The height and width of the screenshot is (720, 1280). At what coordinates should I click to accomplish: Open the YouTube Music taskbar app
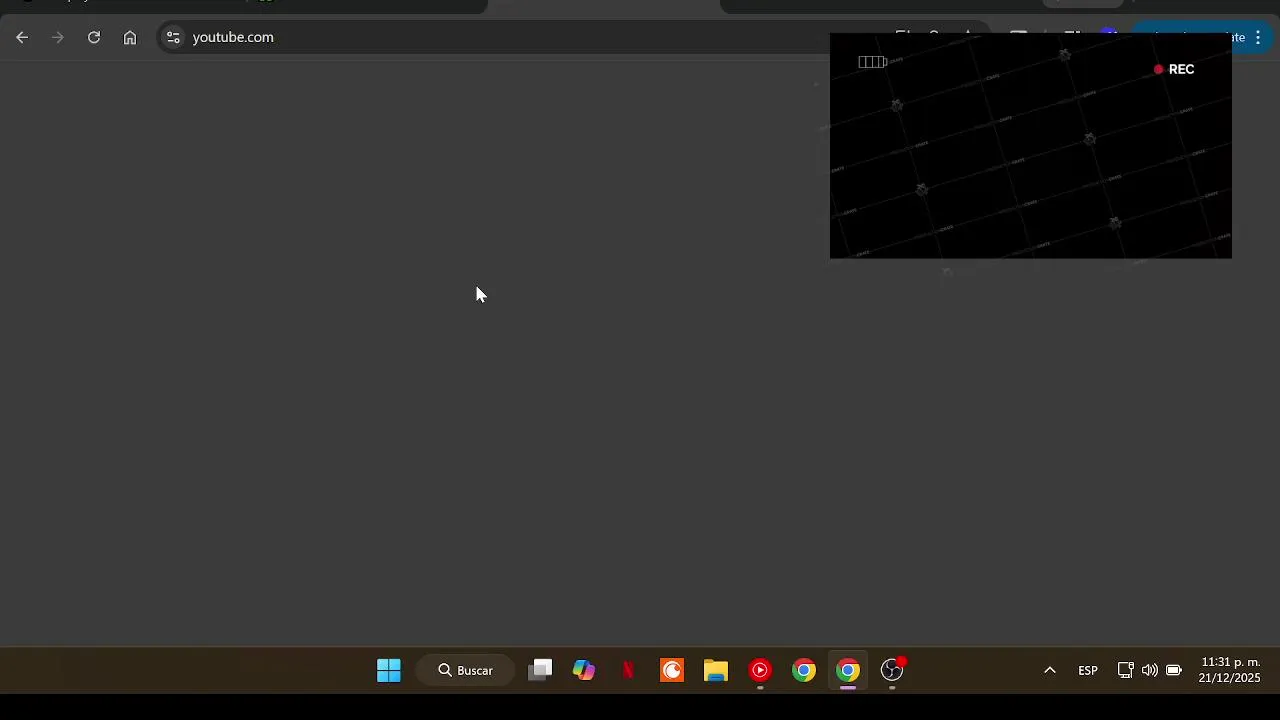click(x=760, y=670)
